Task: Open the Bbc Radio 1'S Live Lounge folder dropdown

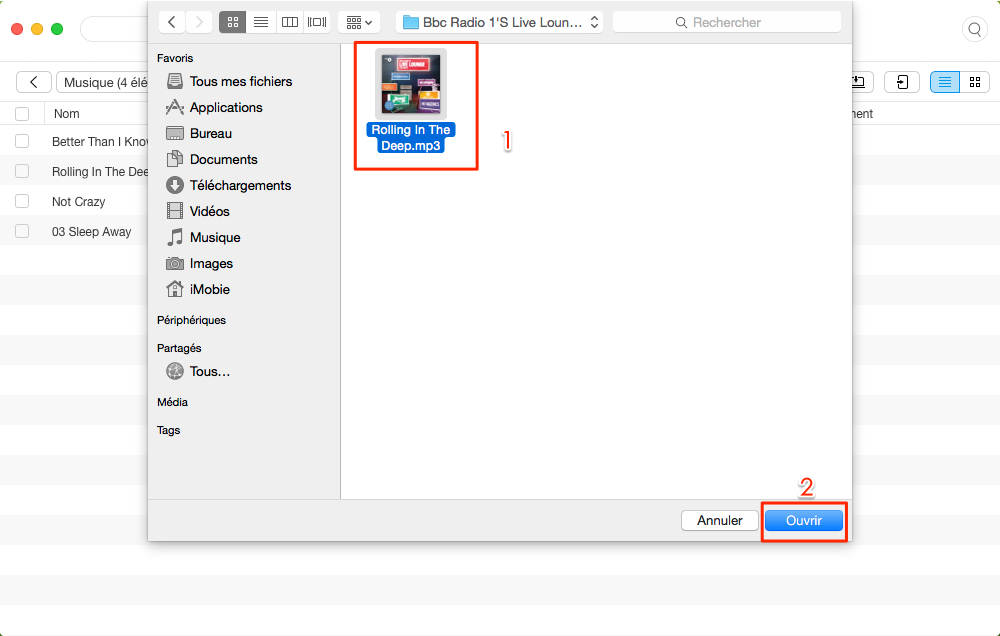Action: (x=499, y=22)
